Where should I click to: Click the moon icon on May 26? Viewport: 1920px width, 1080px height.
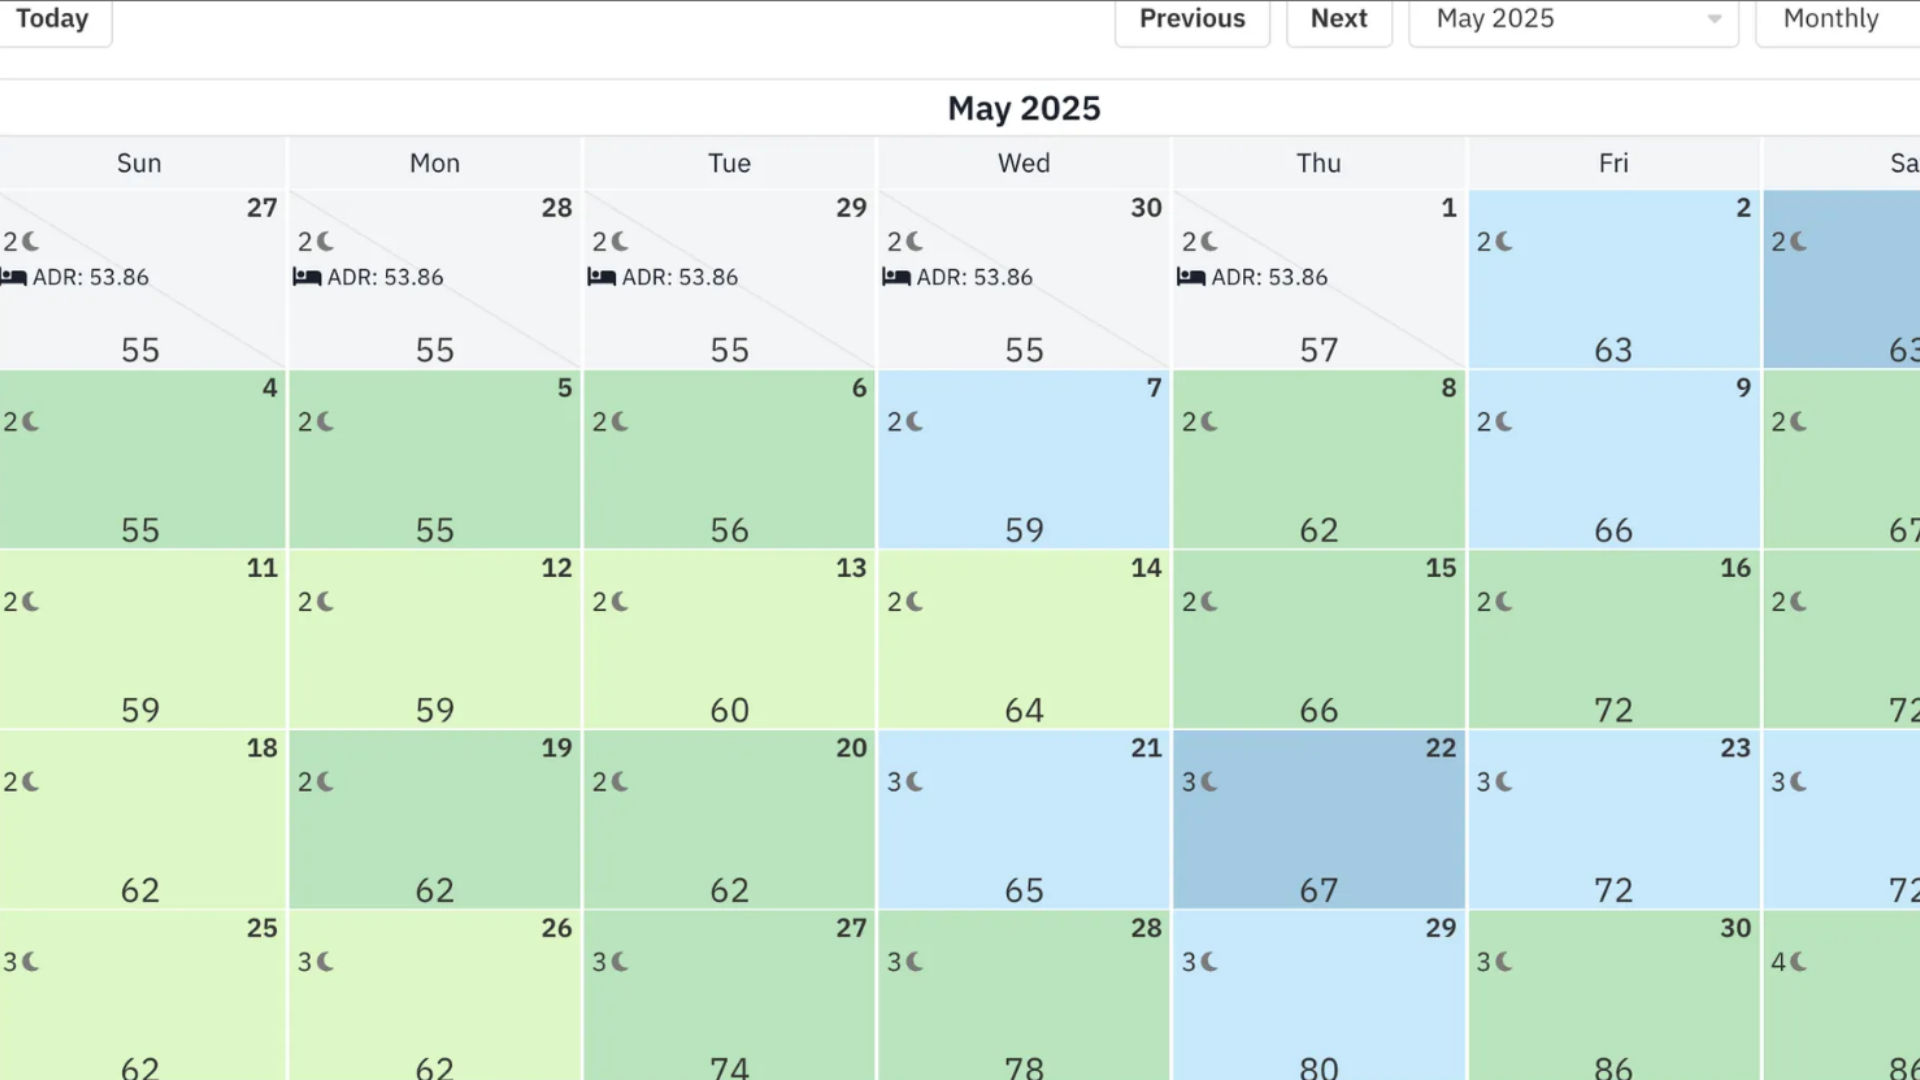(x=325, y=962)
